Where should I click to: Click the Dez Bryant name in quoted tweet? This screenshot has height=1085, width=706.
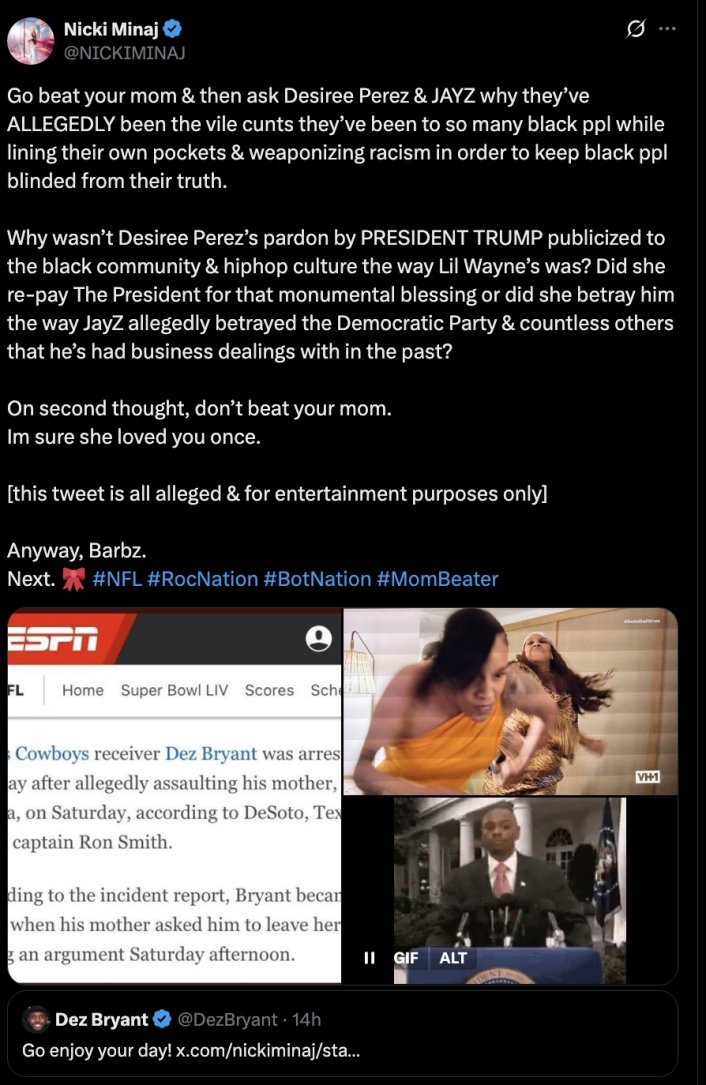click(102, 1019)
